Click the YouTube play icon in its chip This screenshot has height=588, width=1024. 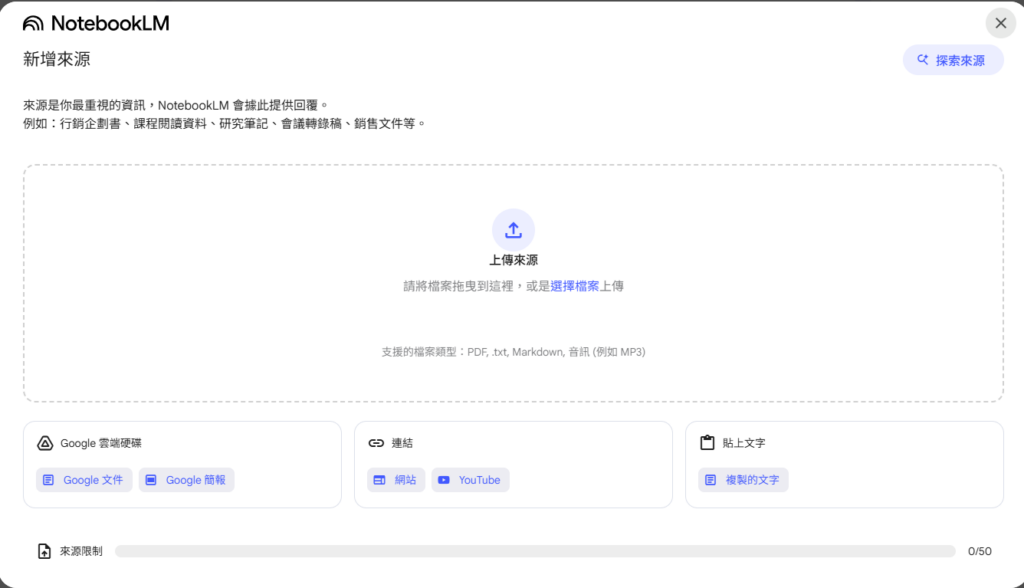(x=443, y=480)
